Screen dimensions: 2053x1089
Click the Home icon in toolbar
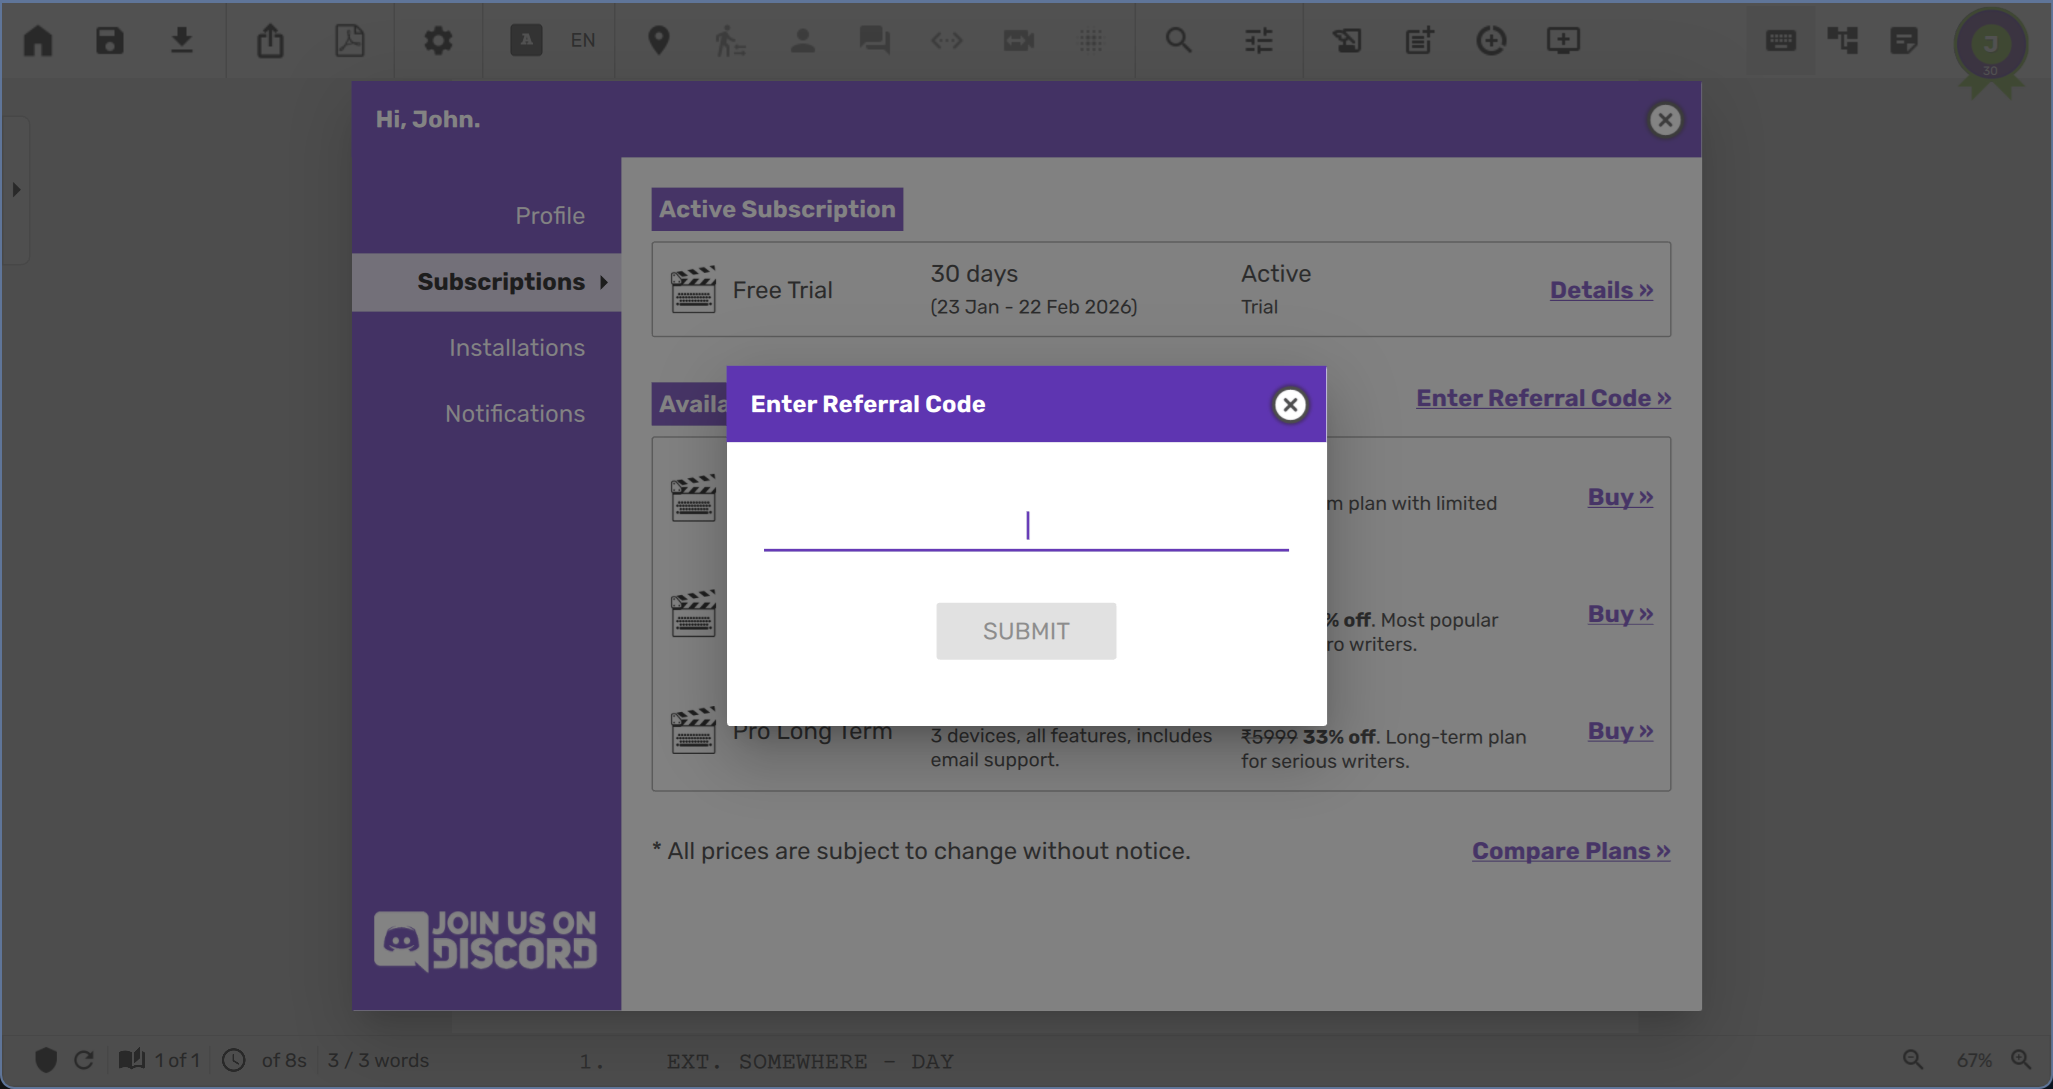[x=38, y=41]
